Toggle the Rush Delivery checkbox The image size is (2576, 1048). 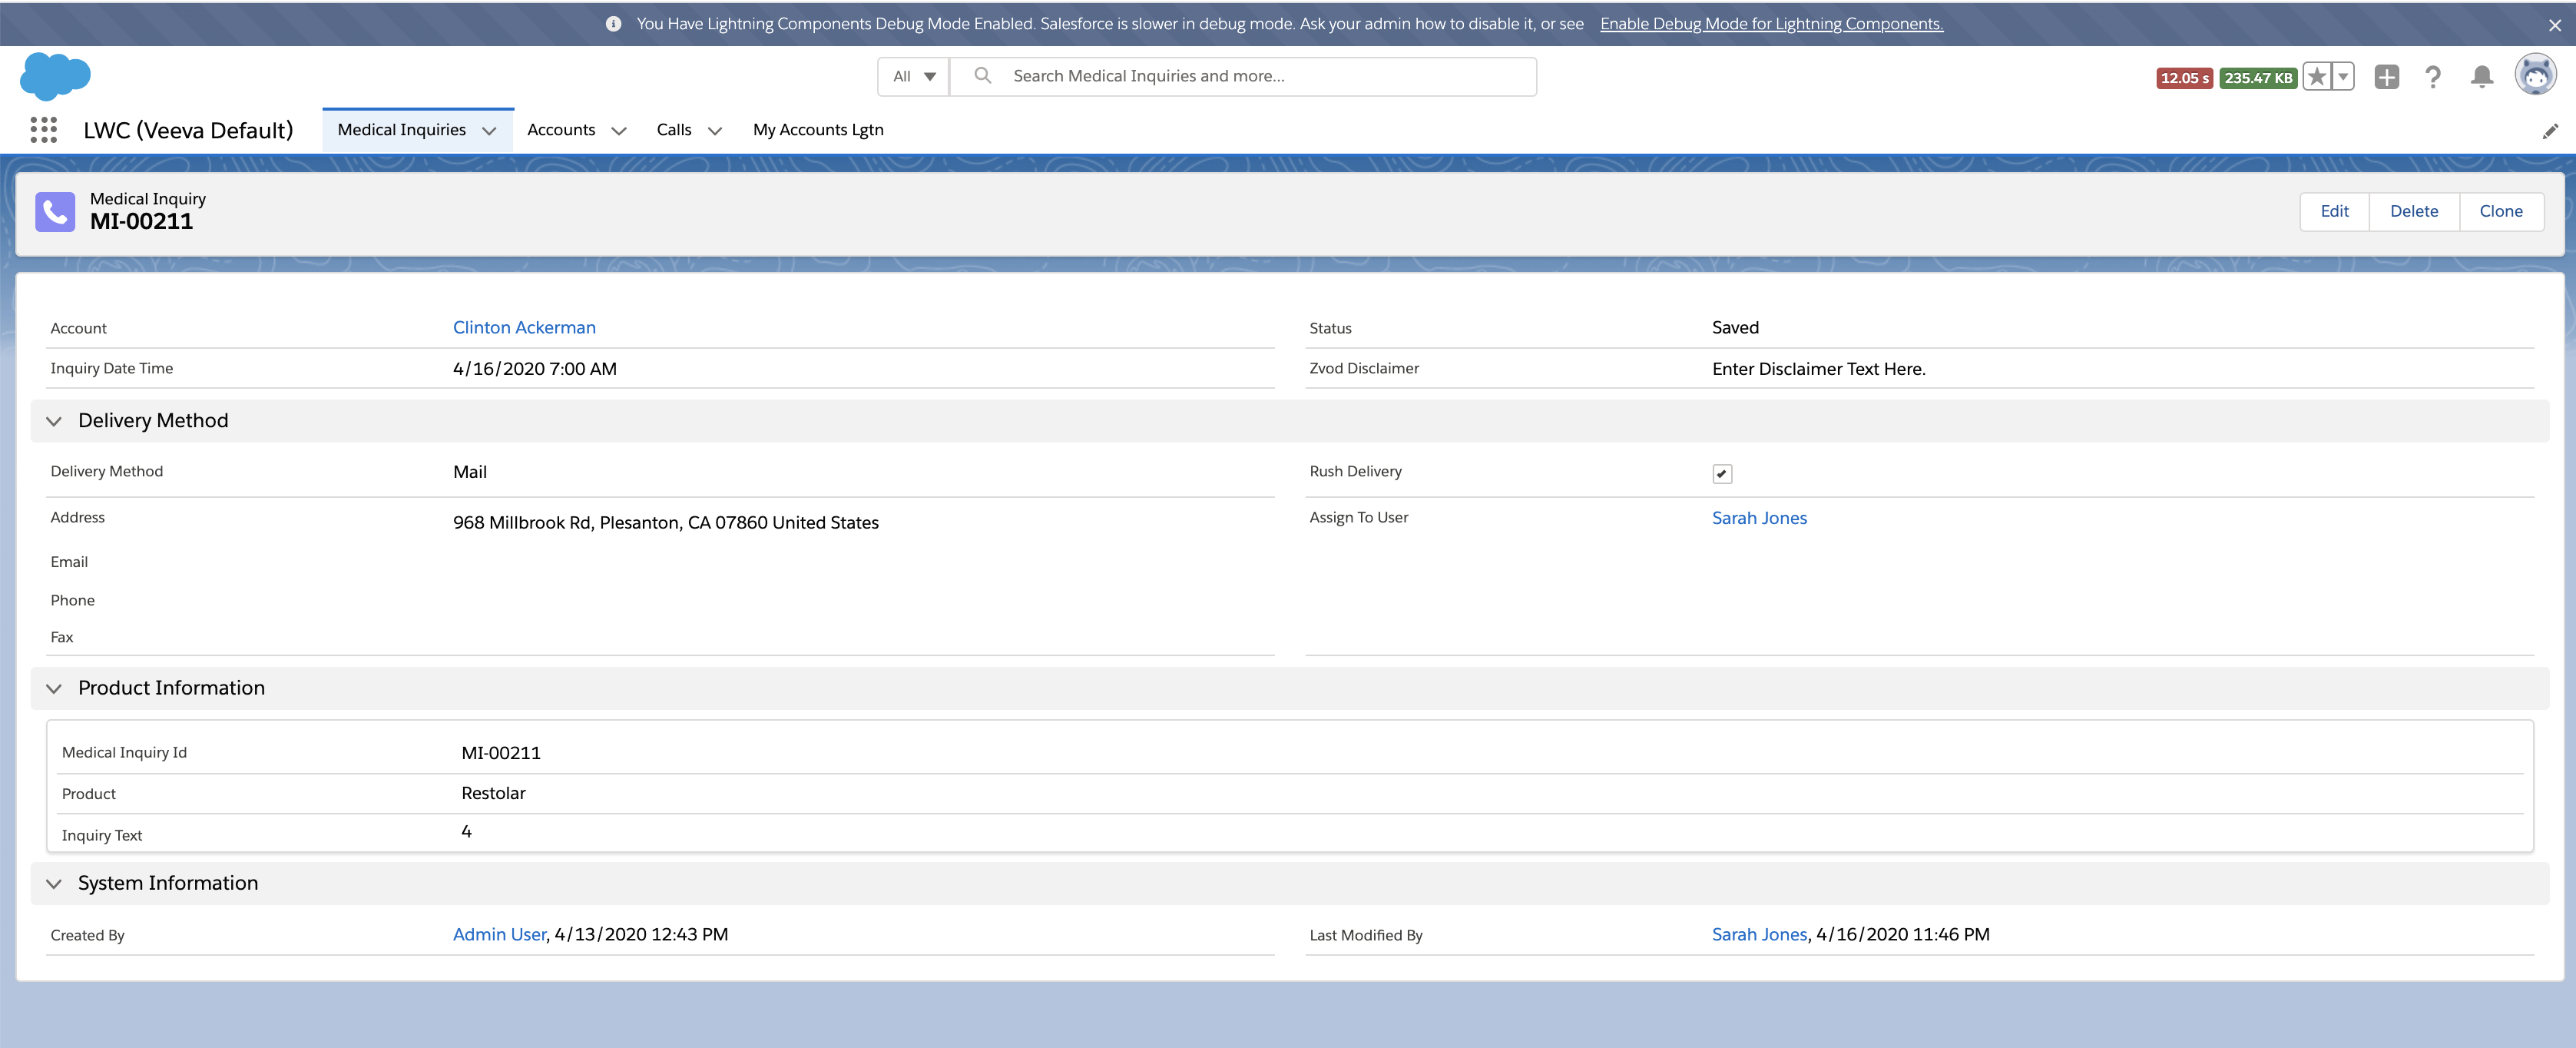(x=1721, y=474)
